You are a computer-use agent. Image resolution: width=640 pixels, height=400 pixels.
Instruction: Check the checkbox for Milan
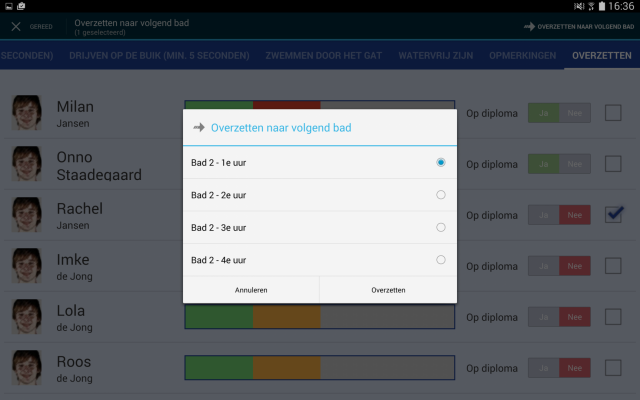[x=613, y=113]
